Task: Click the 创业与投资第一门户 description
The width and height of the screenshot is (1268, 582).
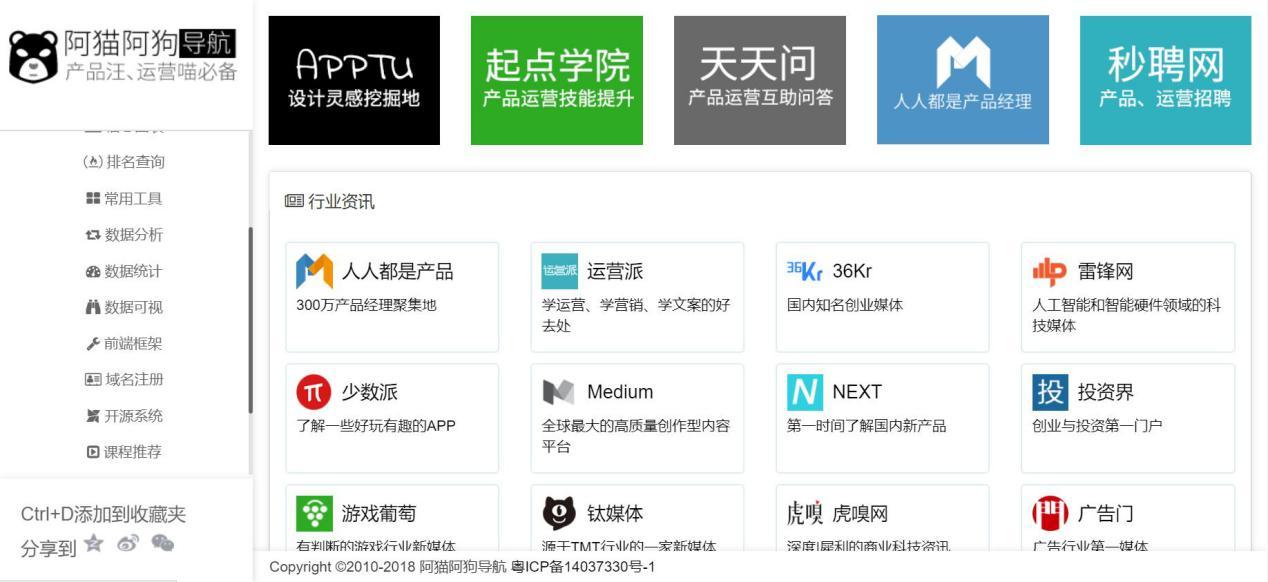Action: pos(1097,426)
